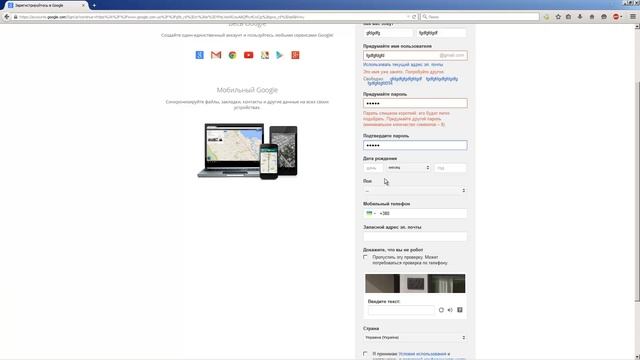Click the home icon in Firefox toolbar
Viewport: 640px width, 360px height.
(x=592, y=17)
